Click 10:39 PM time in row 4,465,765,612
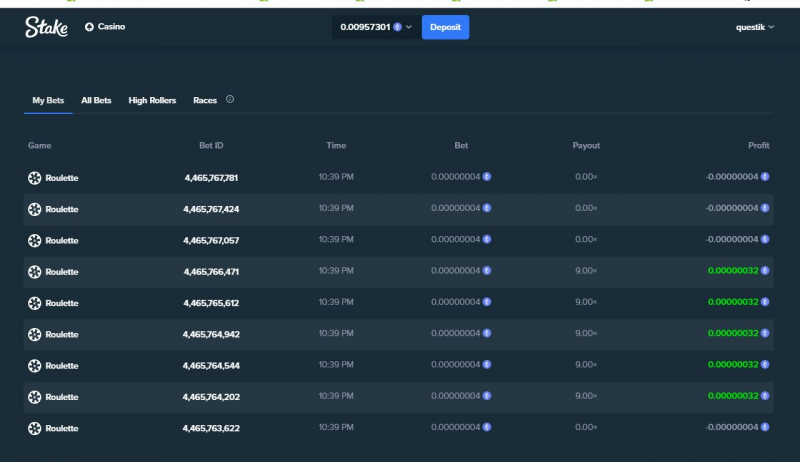800x462 pixels. point(336,302)
